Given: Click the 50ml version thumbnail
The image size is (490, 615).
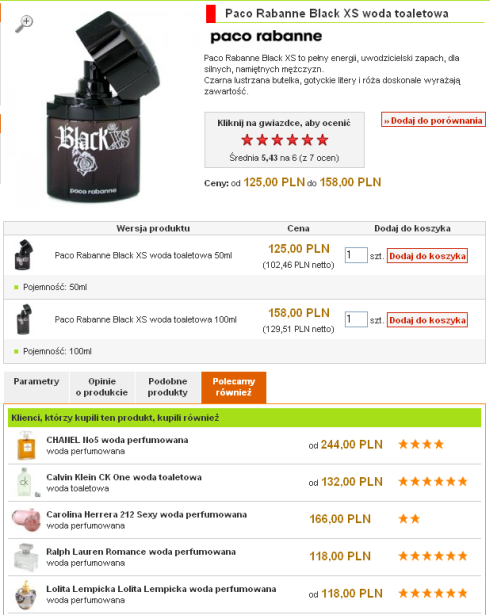Looking at the screenshot, I should [24, 255].
